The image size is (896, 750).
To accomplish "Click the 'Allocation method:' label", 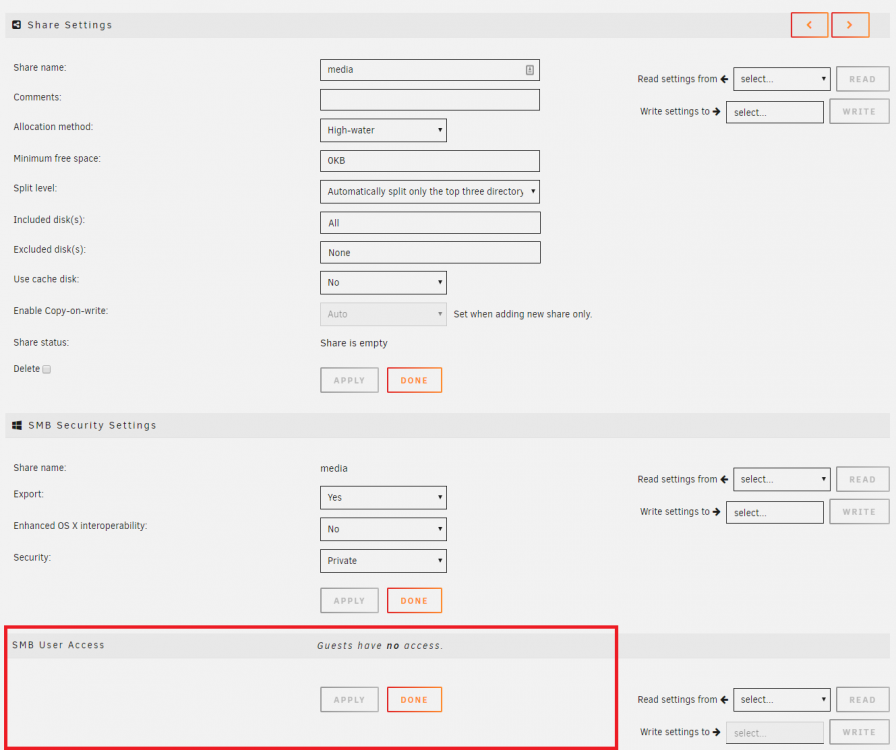I will pyautogui.click(x=53, y=127).
